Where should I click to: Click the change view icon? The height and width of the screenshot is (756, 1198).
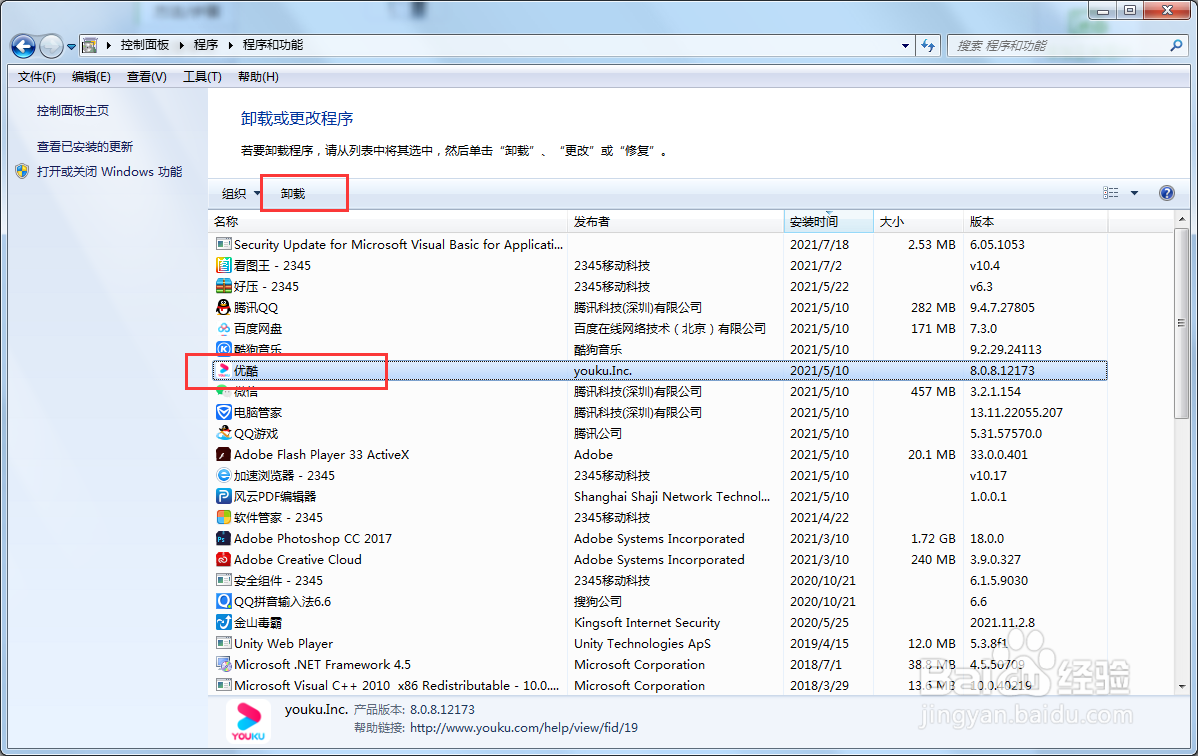pyautogui.click(x=1110, y=193)
